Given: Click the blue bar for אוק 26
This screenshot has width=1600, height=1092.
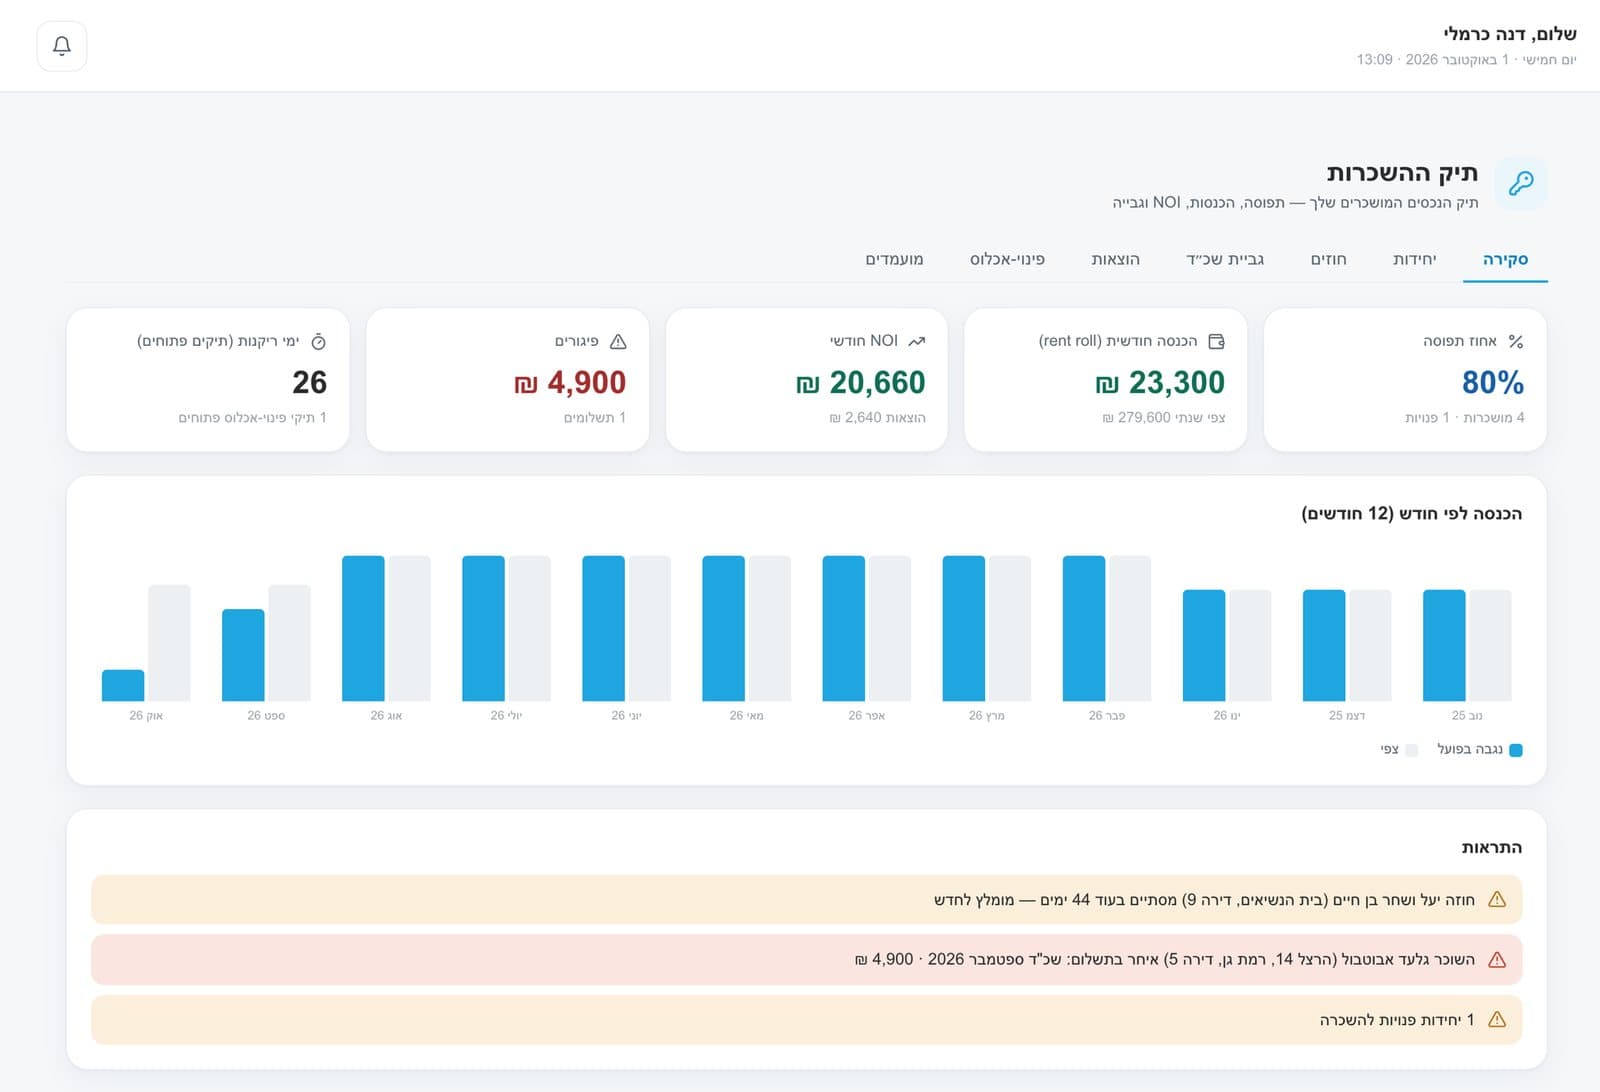Looking at the screenshot, I should (123, 686).
